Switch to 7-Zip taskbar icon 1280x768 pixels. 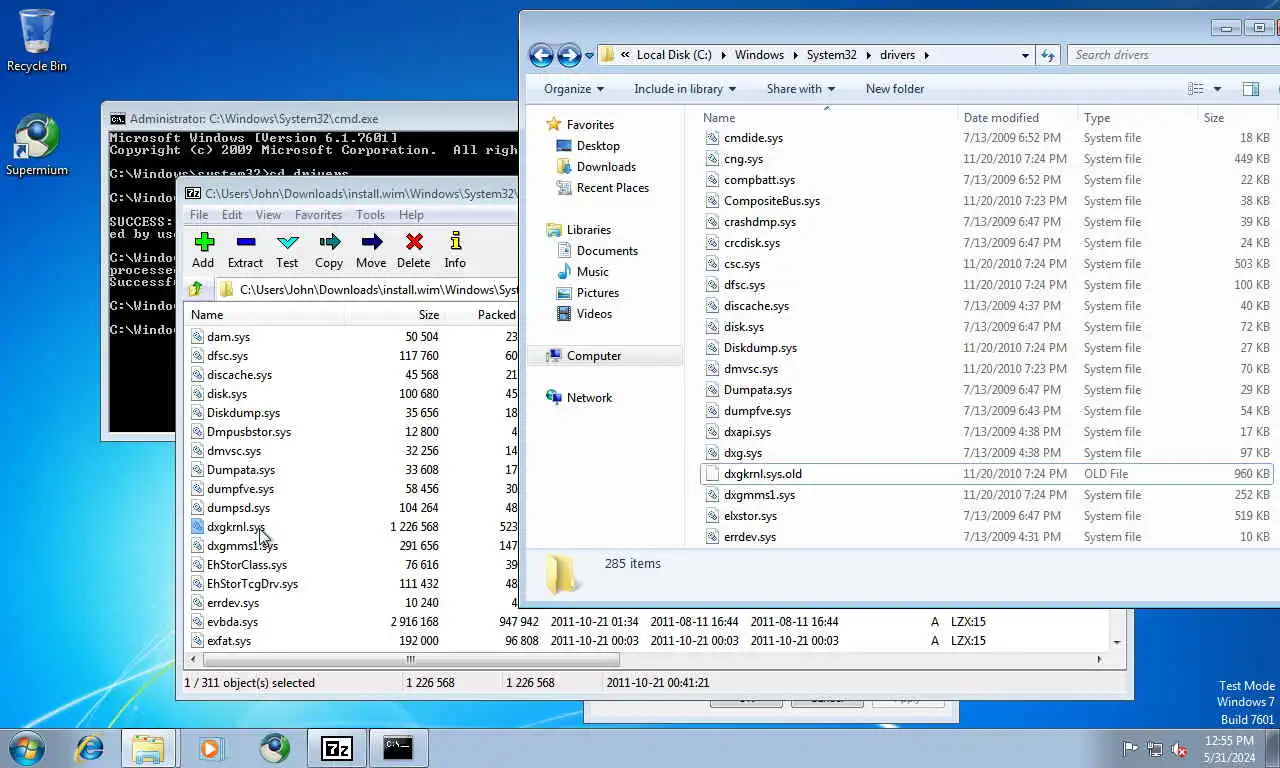click(337, 748)
